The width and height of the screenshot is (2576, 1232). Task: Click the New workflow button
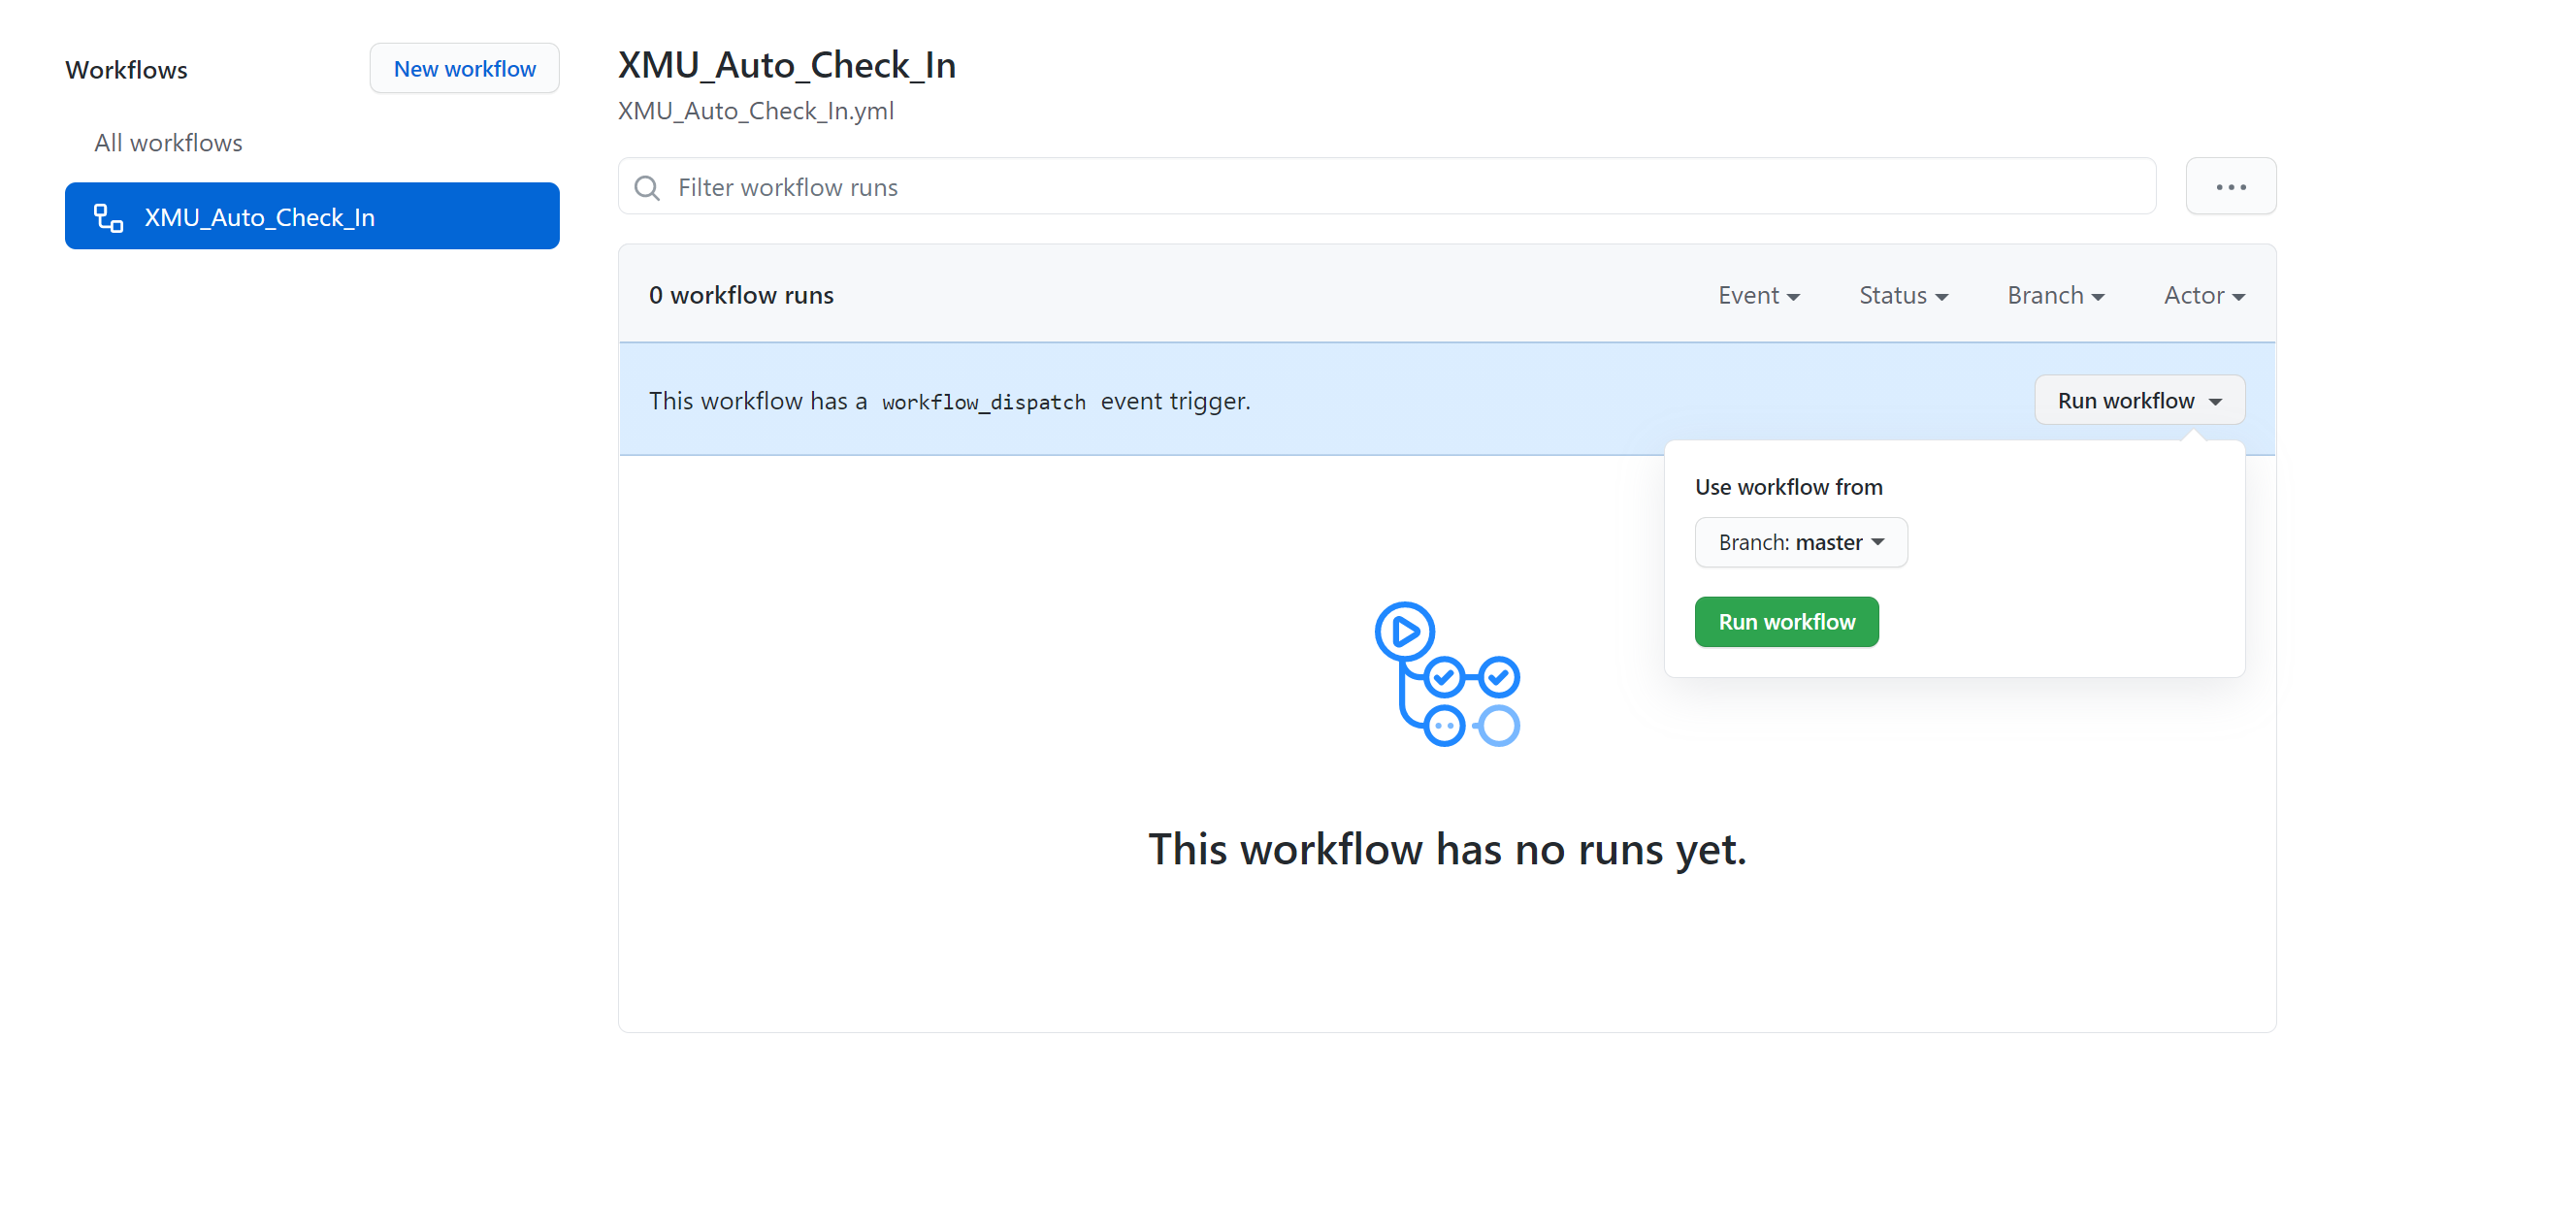[464, 69]
